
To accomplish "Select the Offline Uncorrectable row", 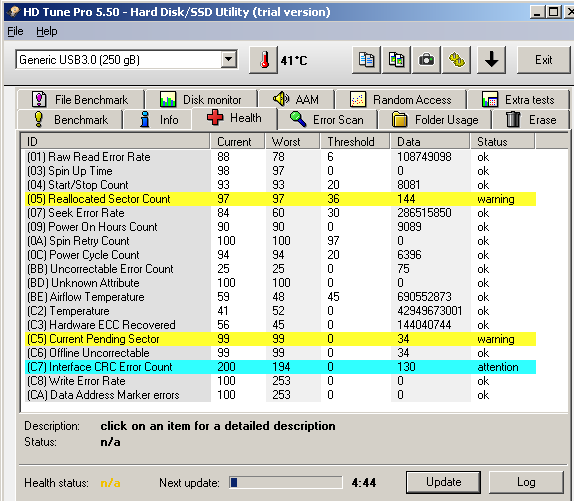I will pos(280,353).
